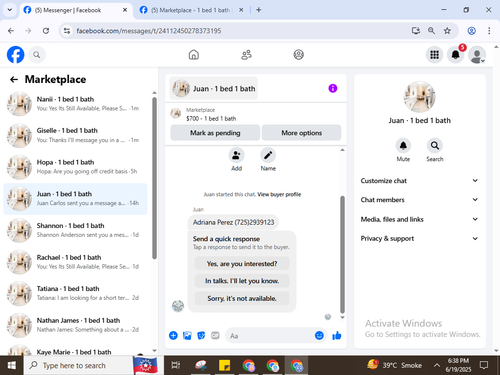Click the browser address bar URL
Screen dimensions: 500x375
(148, 31)
